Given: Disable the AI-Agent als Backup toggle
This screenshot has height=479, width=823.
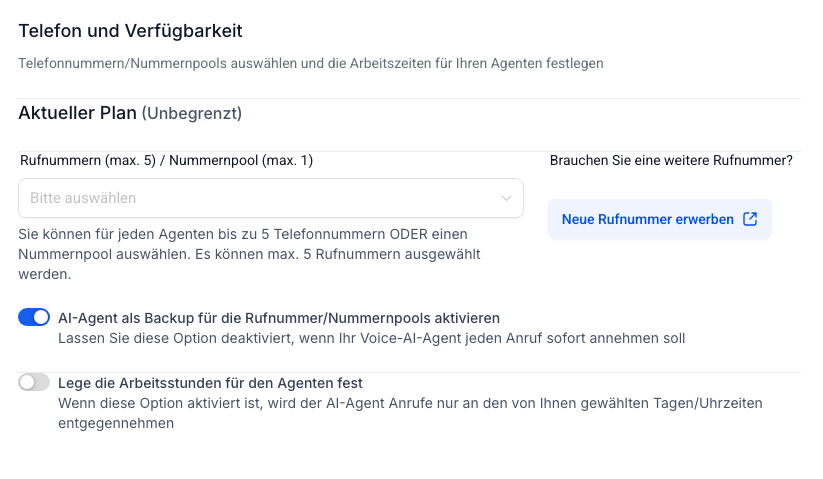Looking at the screenshot, I should click(34, 317).
